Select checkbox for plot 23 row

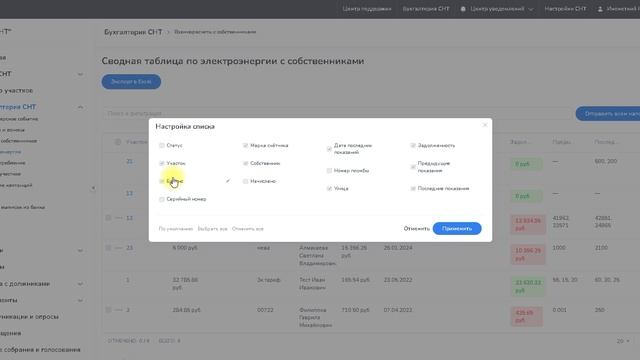pyautogui.click(x=109, y=248)
